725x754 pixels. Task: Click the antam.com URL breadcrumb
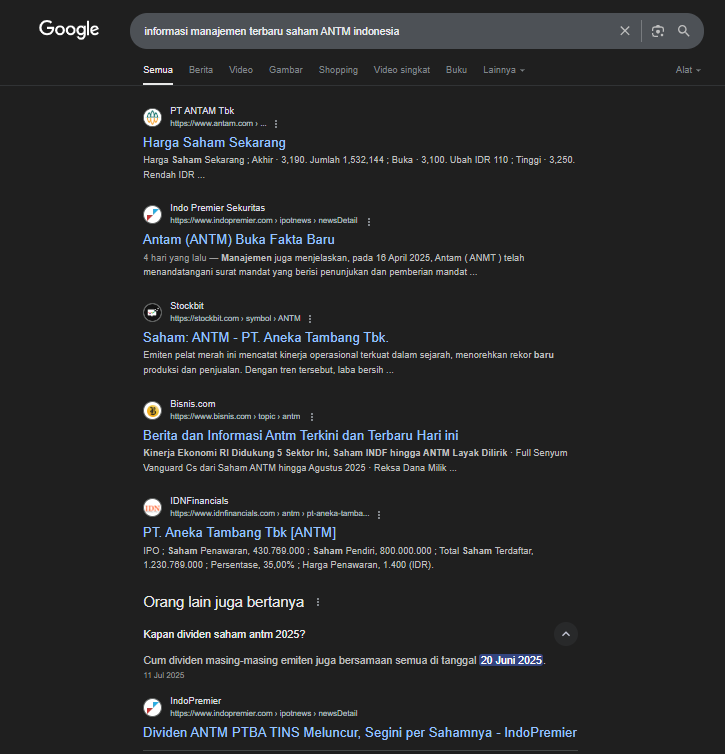(x=218, y=124)
